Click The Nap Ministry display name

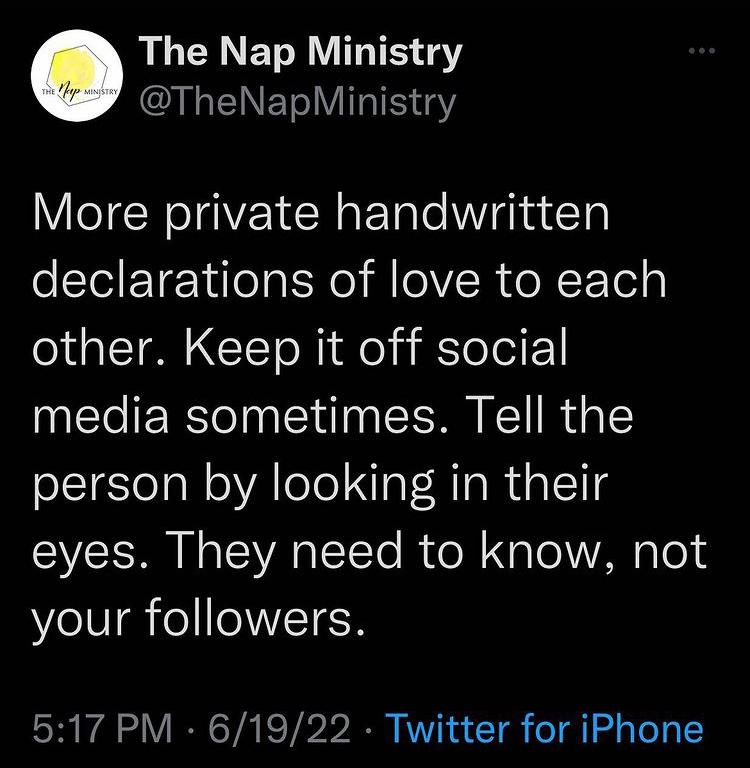(301, 52)
